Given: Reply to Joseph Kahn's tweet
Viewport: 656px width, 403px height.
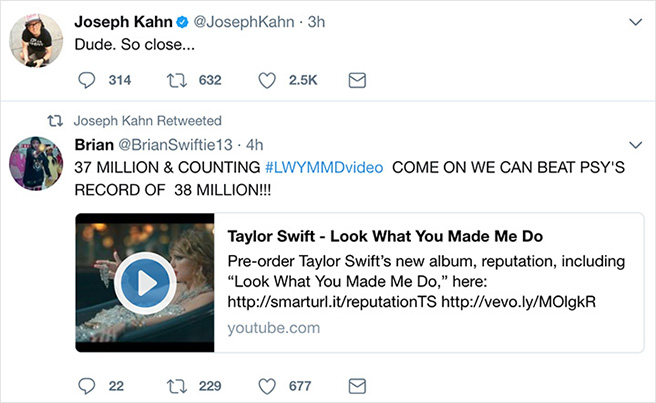Looking at the screenshot, I should click(86, 80).
